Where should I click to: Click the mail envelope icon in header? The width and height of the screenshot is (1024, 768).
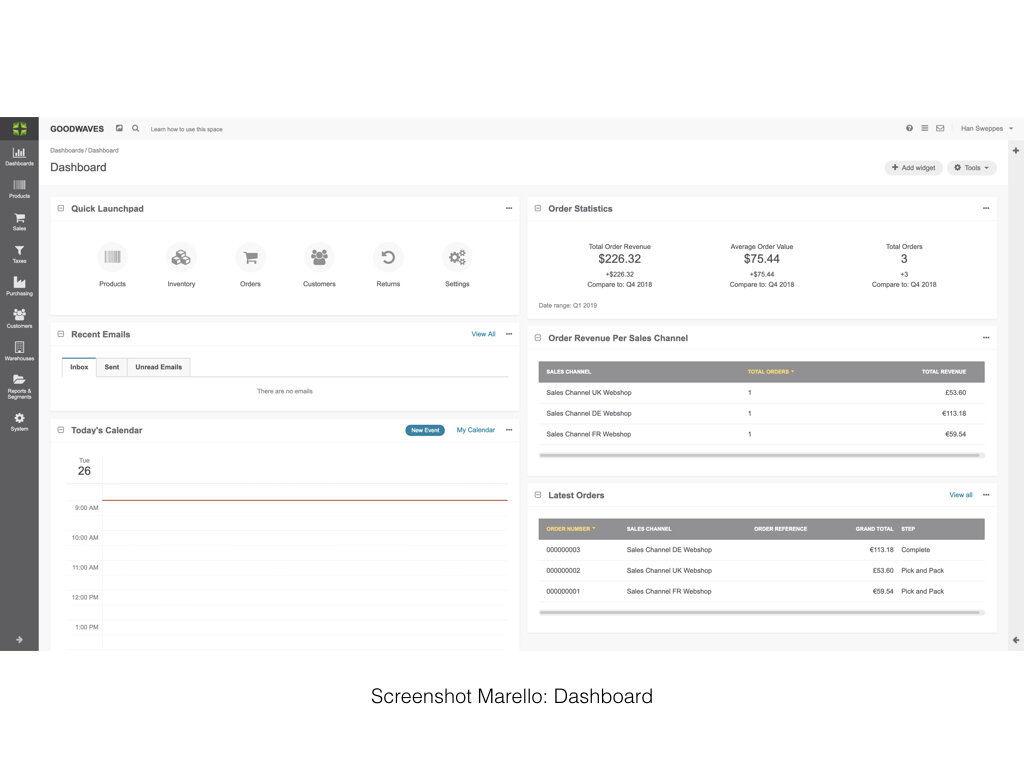pyautogui.click(x=940, y=128)
